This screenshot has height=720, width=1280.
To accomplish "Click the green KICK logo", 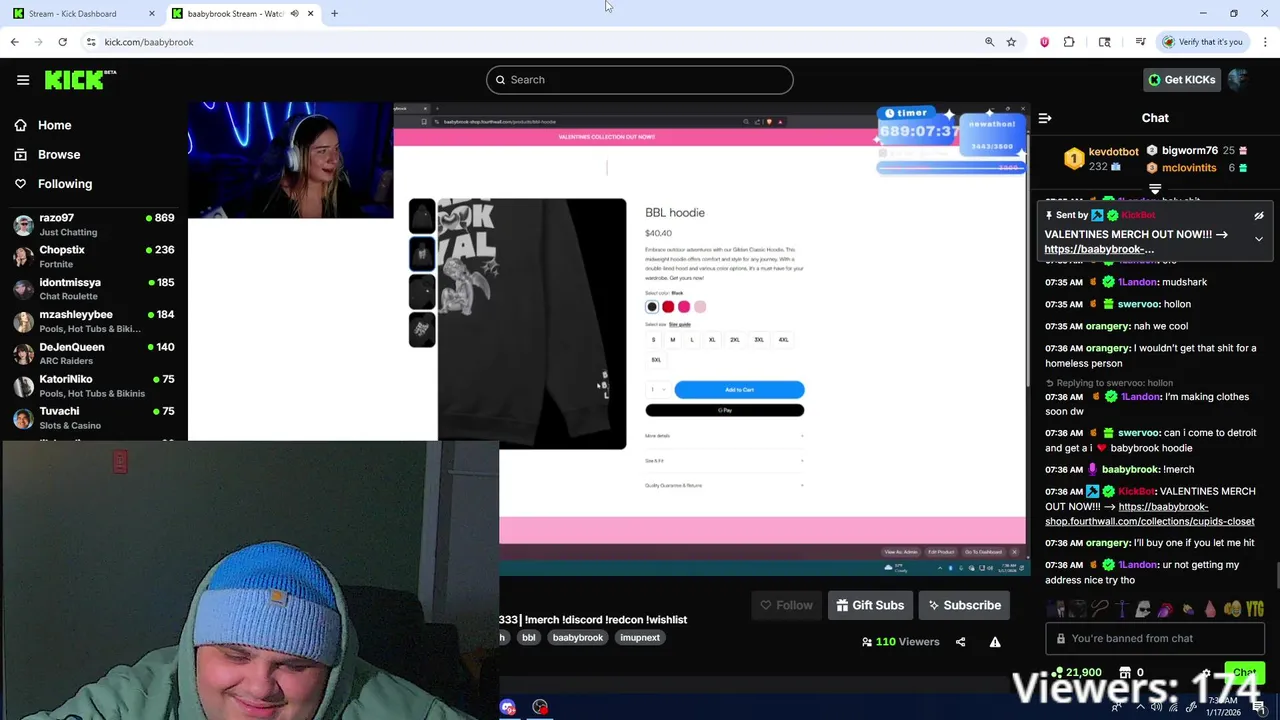I will 80,80.
